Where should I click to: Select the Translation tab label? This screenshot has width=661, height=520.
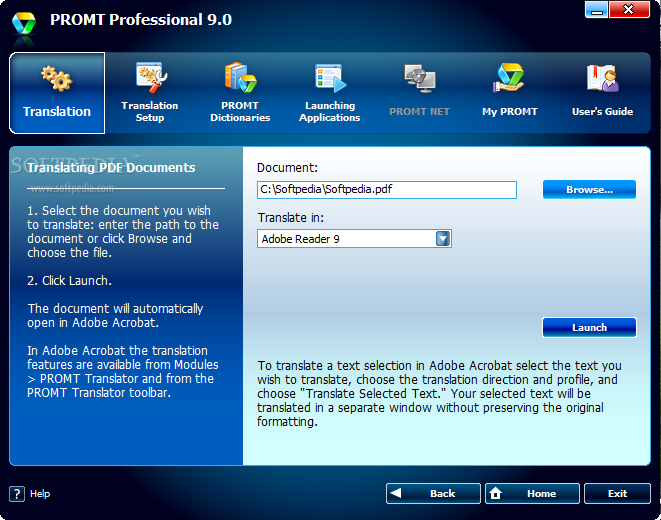[x=57, y=112]
